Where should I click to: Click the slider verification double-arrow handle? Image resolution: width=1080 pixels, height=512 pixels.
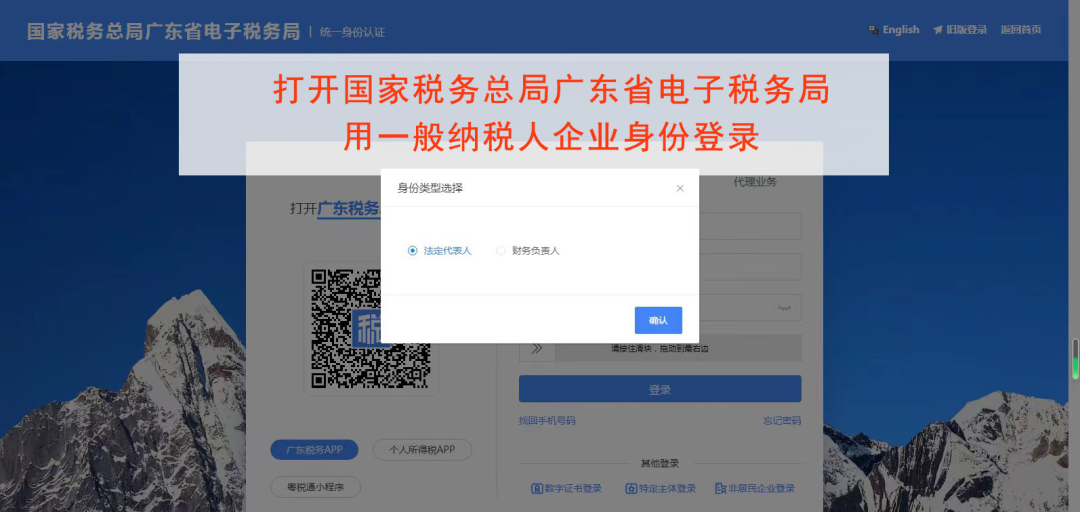coord(537,348)
